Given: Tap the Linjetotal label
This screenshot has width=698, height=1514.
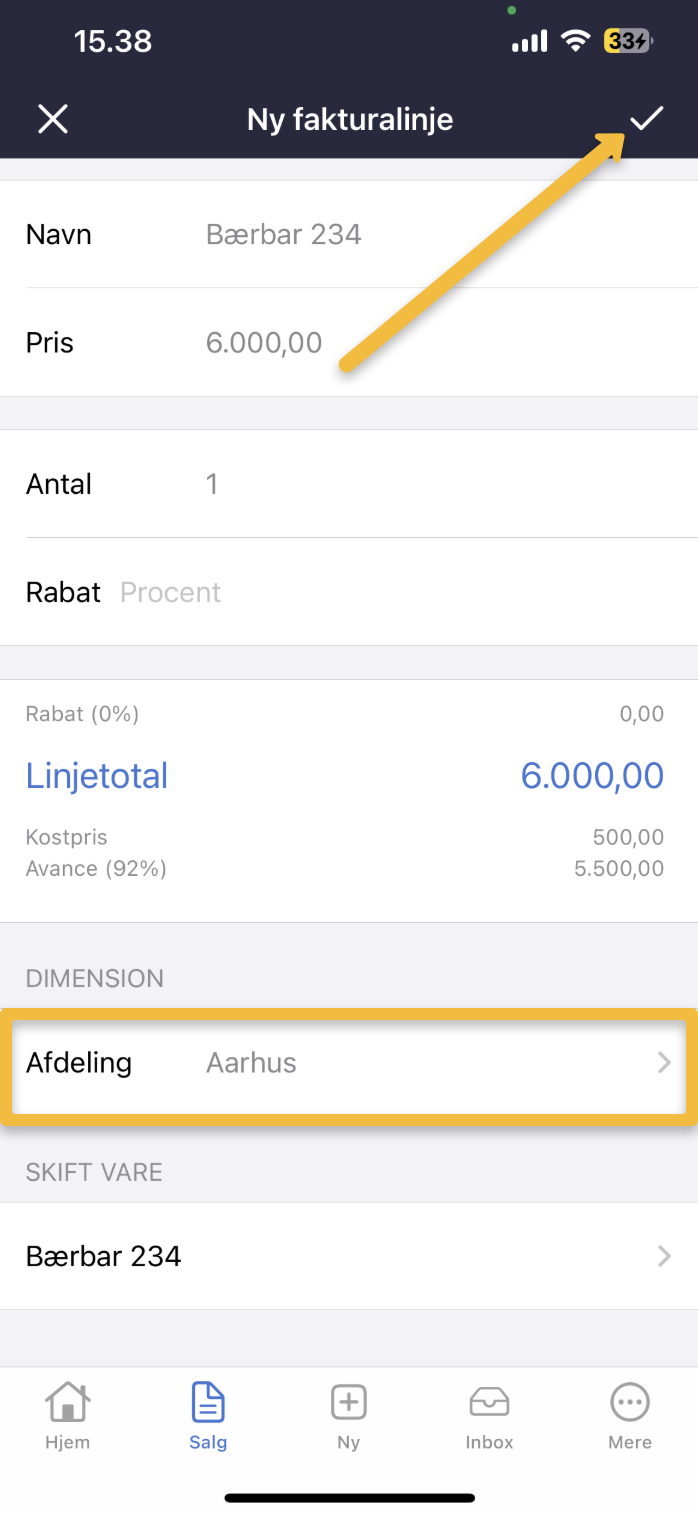Looking at the screenshot, I should pyautogui.click(x=97, y=776).
